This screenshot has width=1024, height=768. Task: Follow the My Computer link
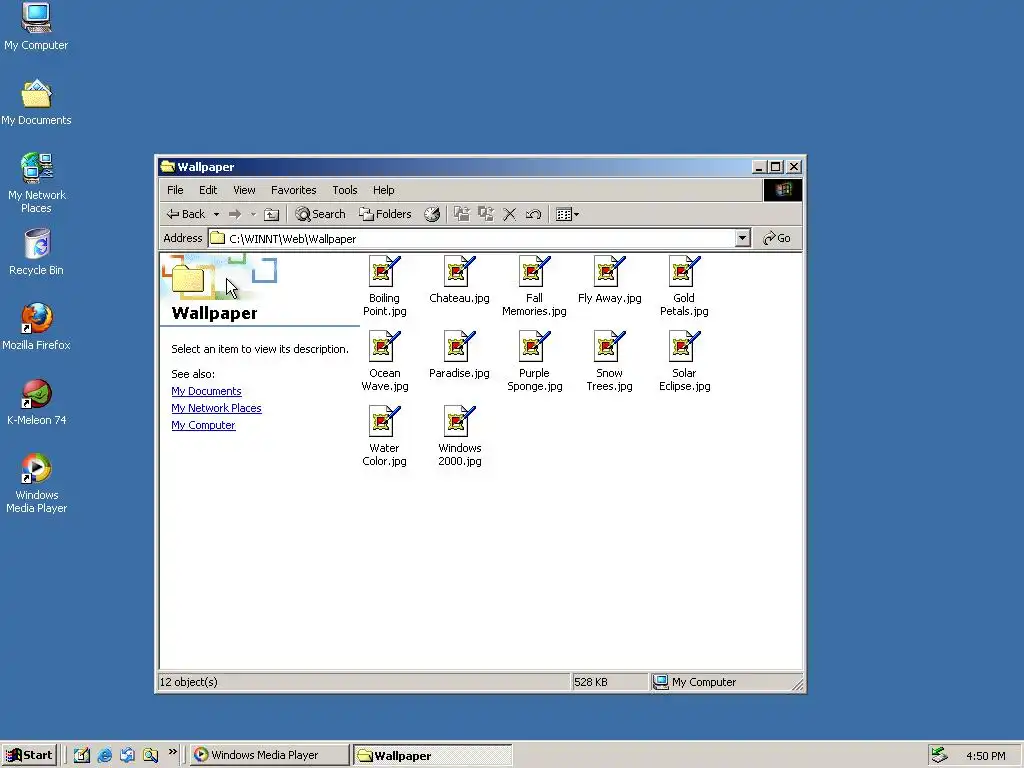coord(203,425)
